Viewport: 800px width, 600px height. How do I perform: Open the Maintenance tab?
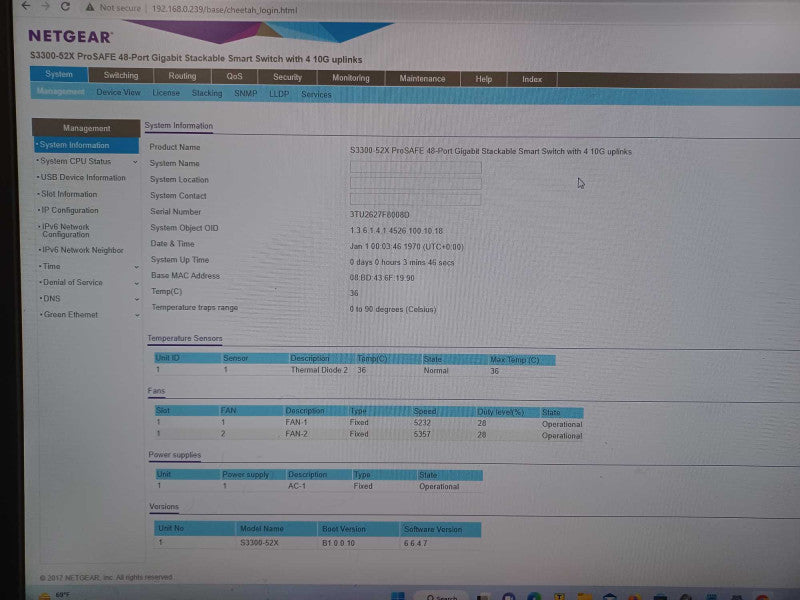pyautogui.click(x=422, y=79)
